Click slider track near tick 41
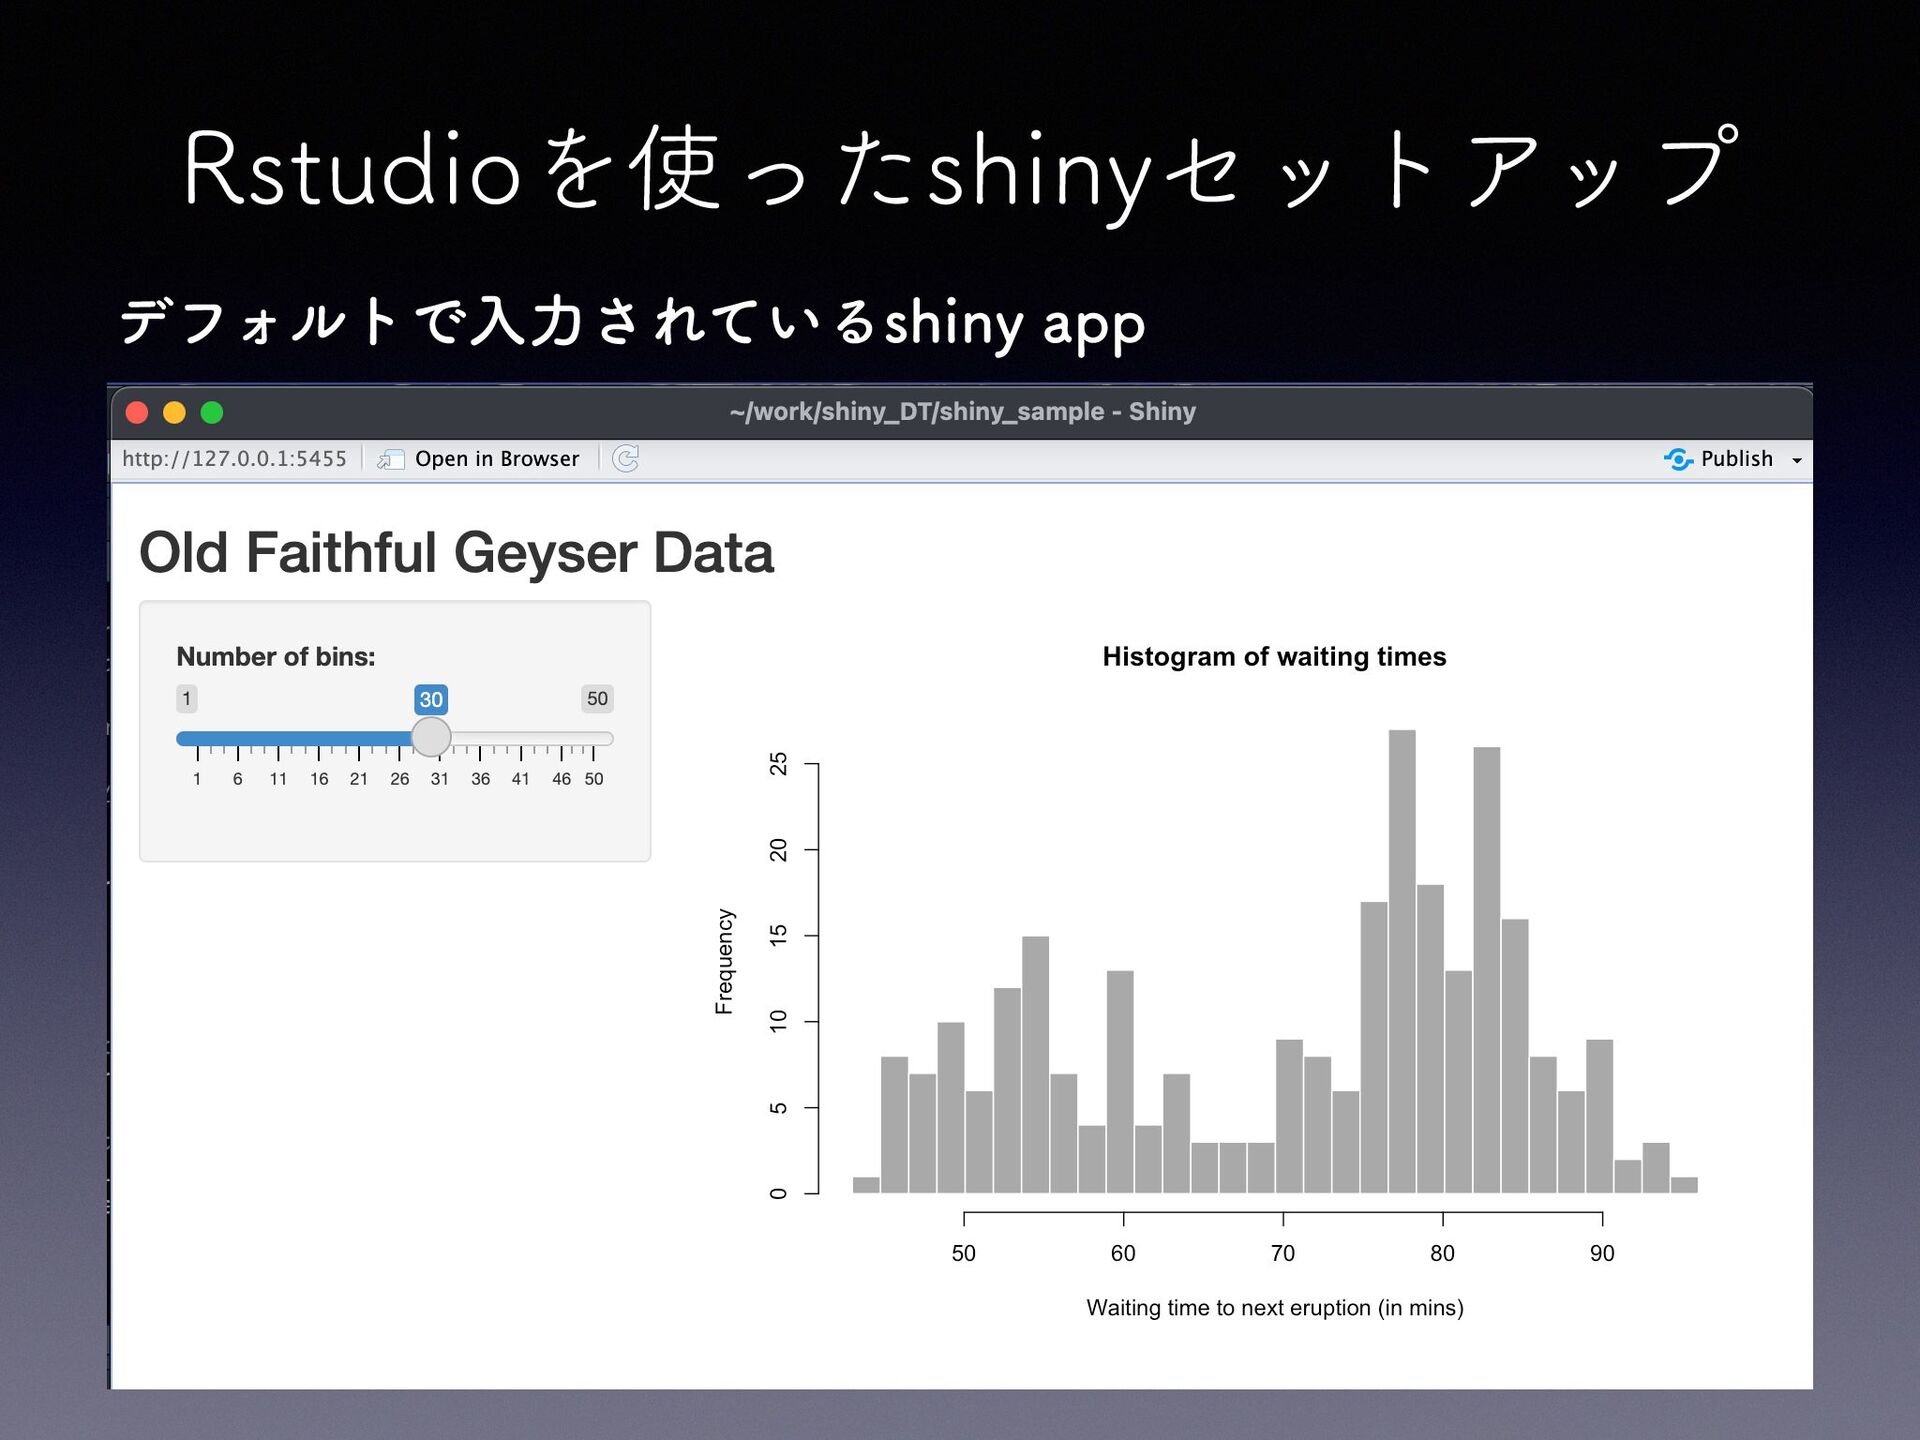 [521, 739]
